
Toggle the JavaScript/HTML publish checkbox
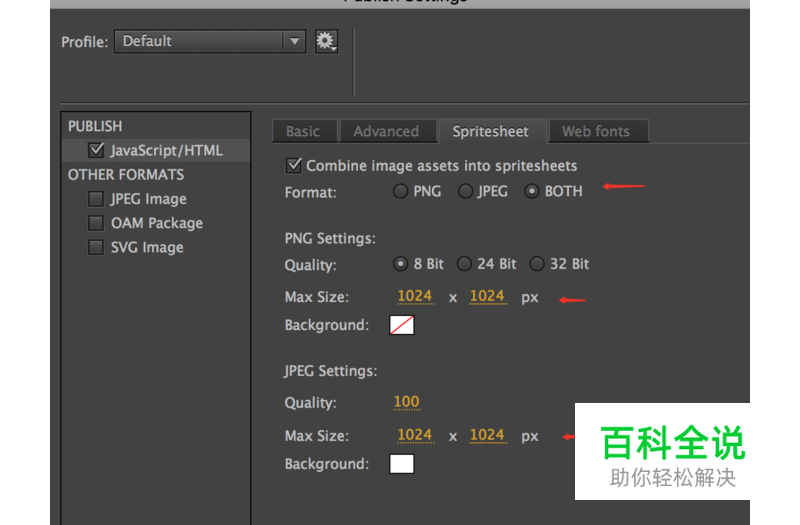96,150
